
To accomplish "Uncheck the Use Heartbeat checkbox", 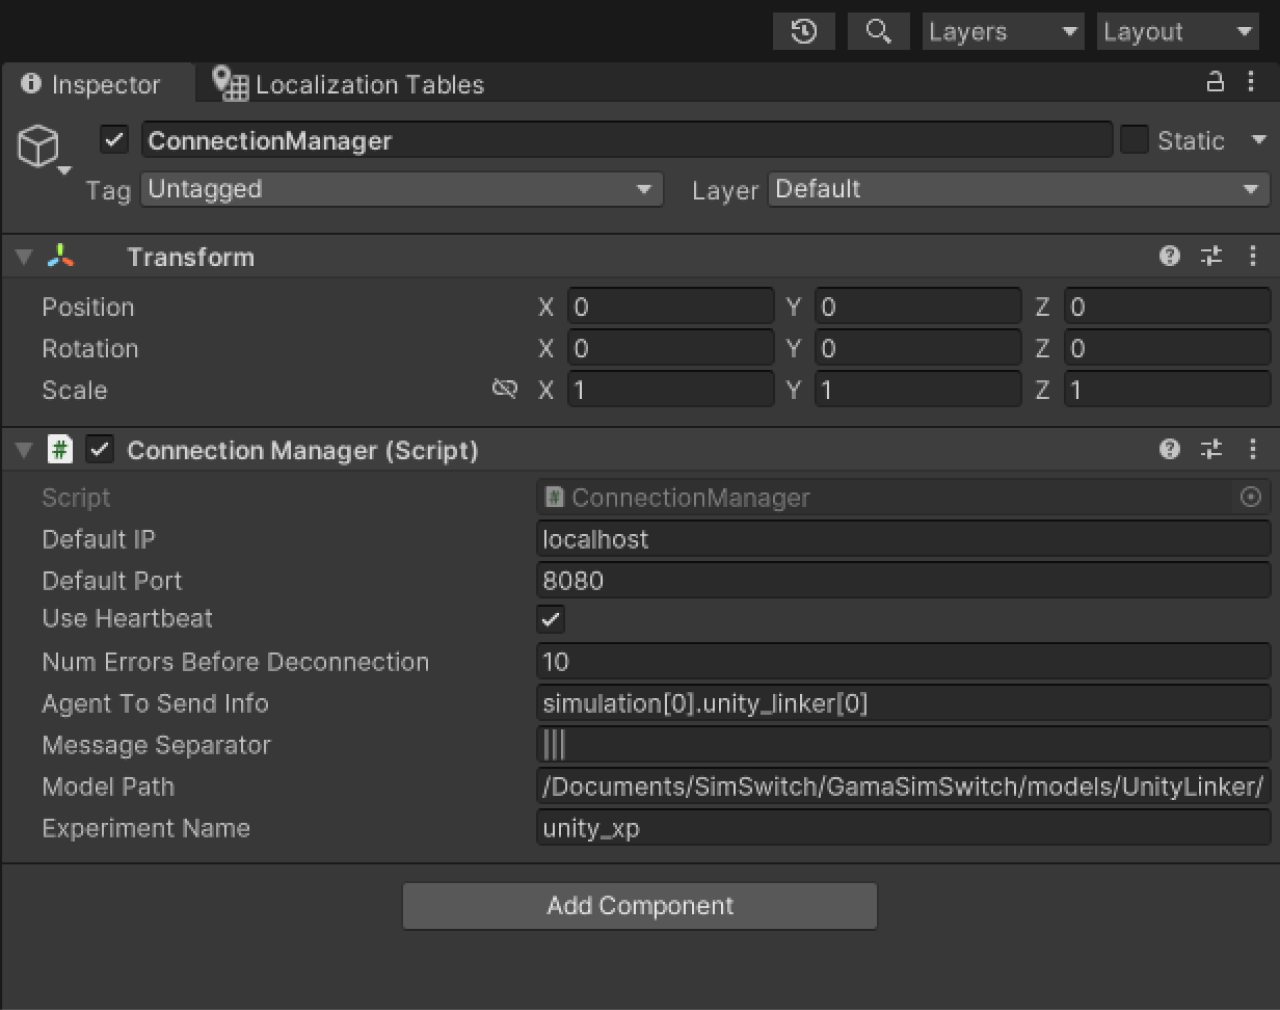I will pyautogui.click(x=550, y=620).
